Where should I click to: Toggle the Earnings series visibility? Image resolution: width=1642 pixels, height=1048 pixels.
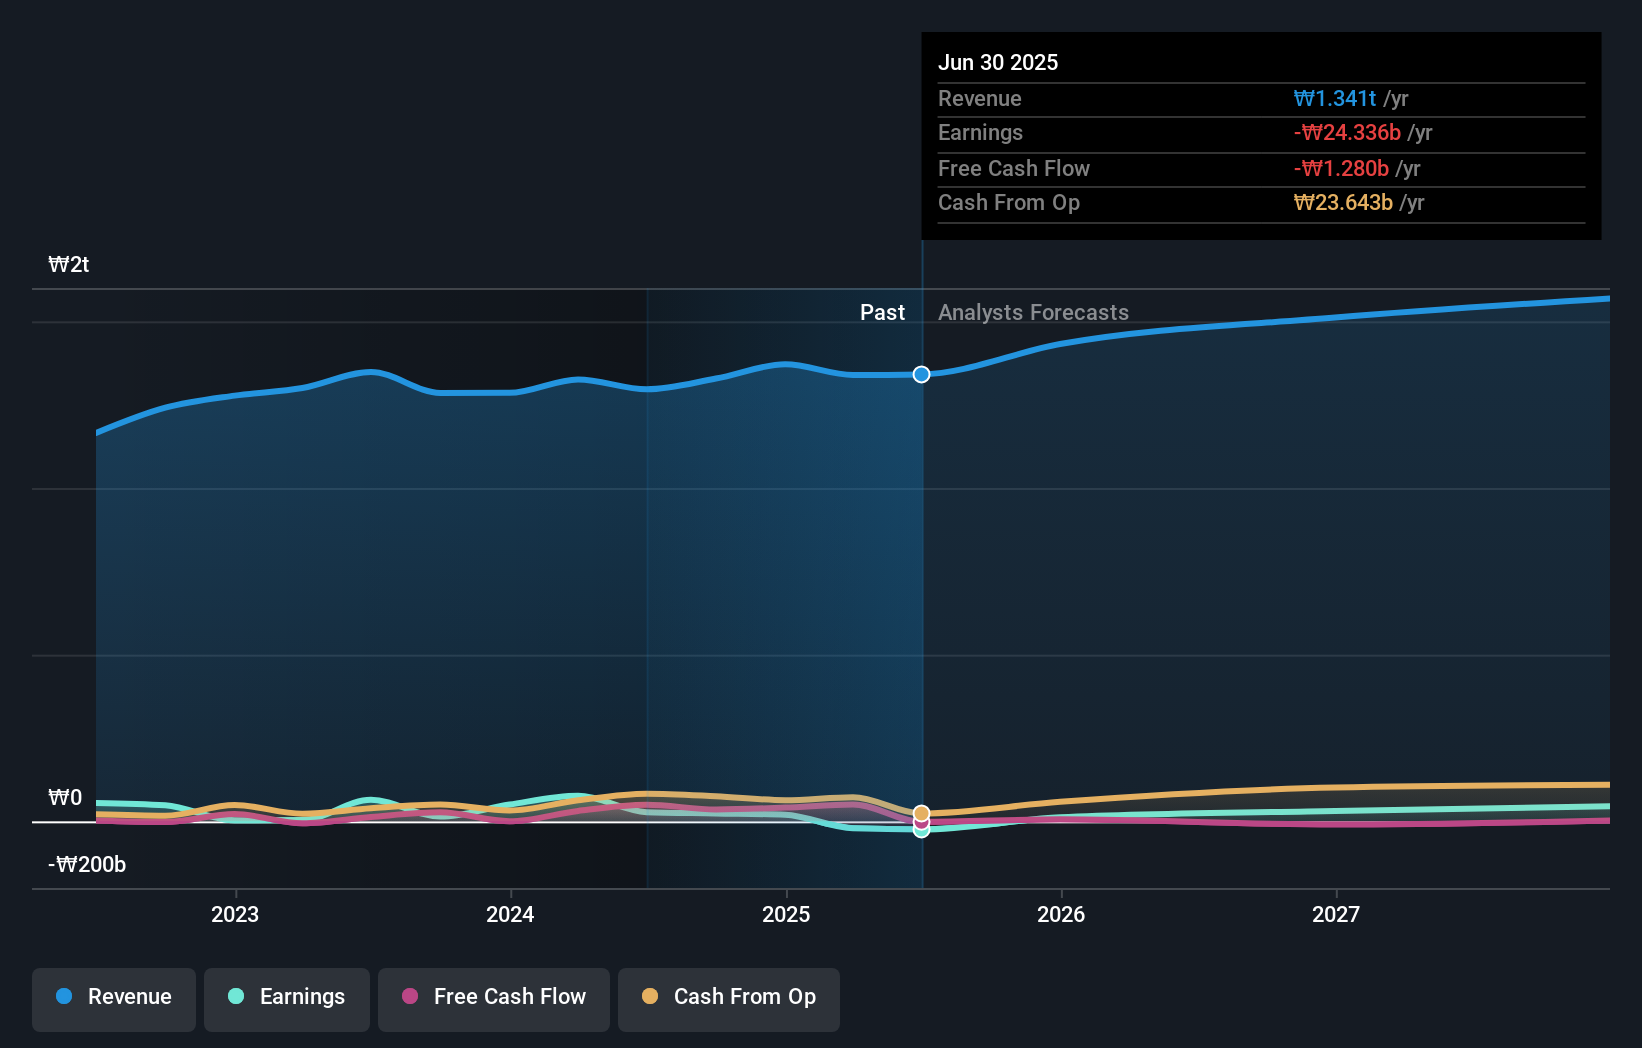[287, 997]
